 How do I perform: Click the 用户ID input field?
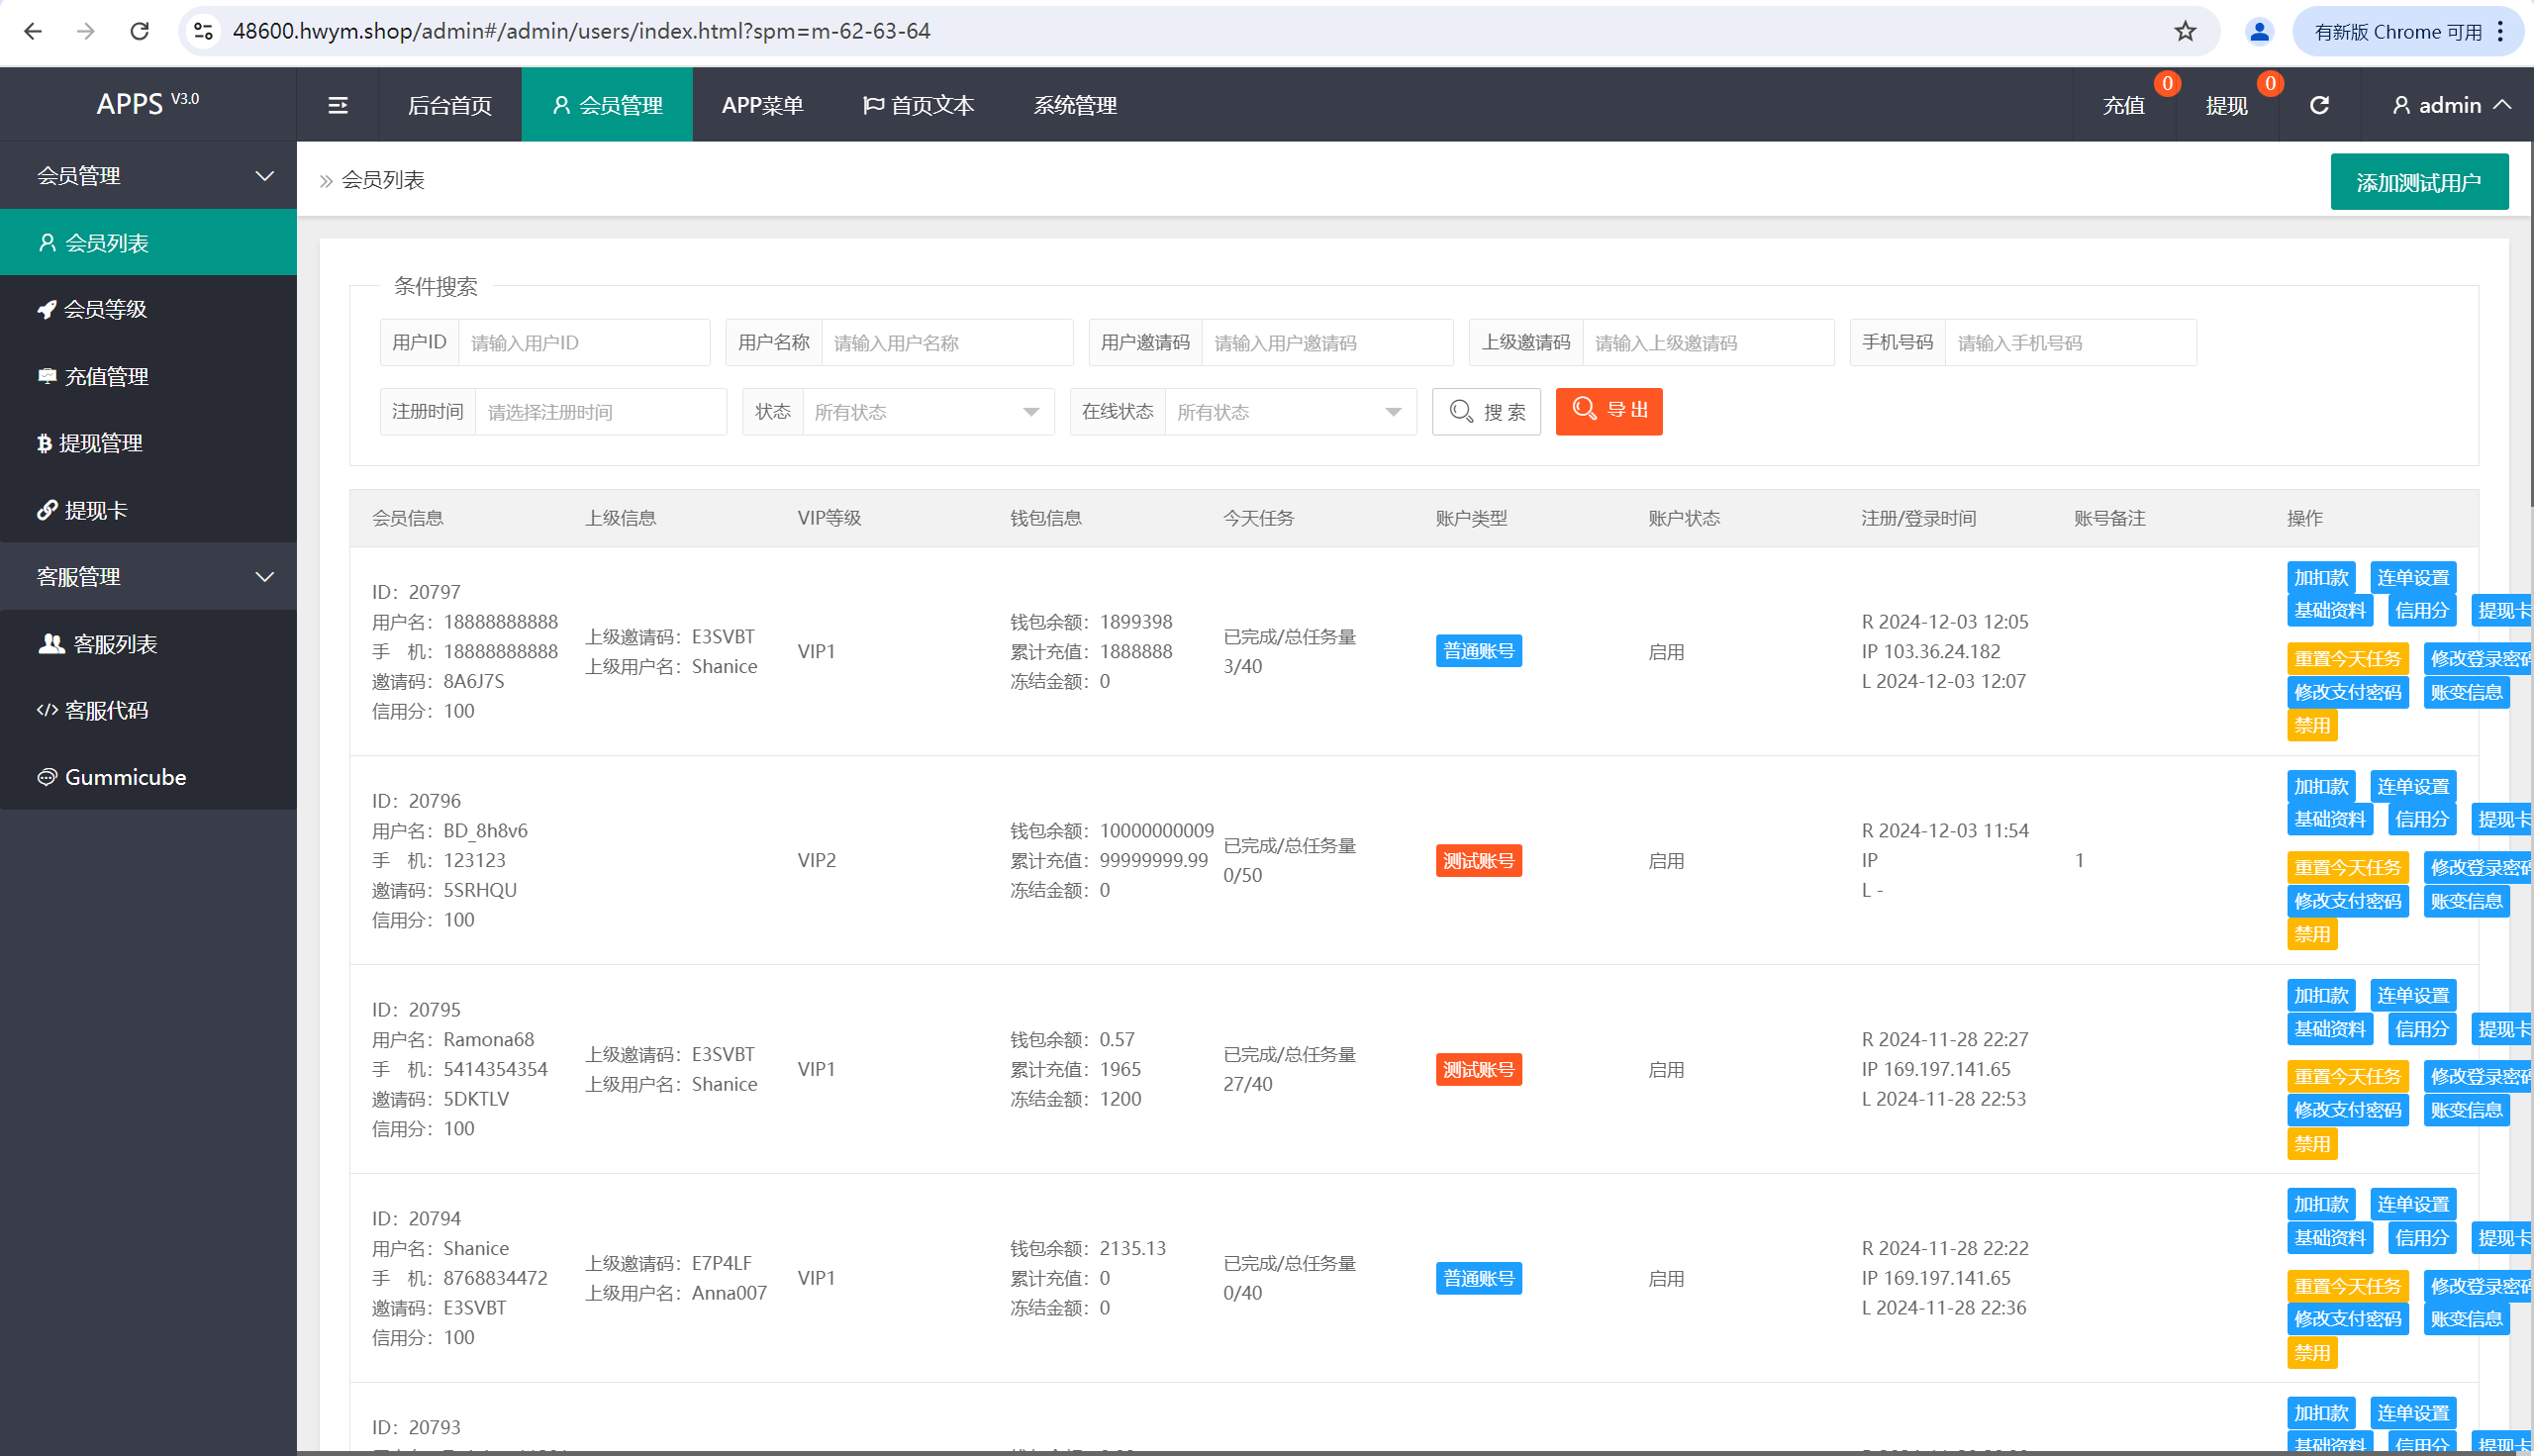pyautogui.click(x=583, y=343)
